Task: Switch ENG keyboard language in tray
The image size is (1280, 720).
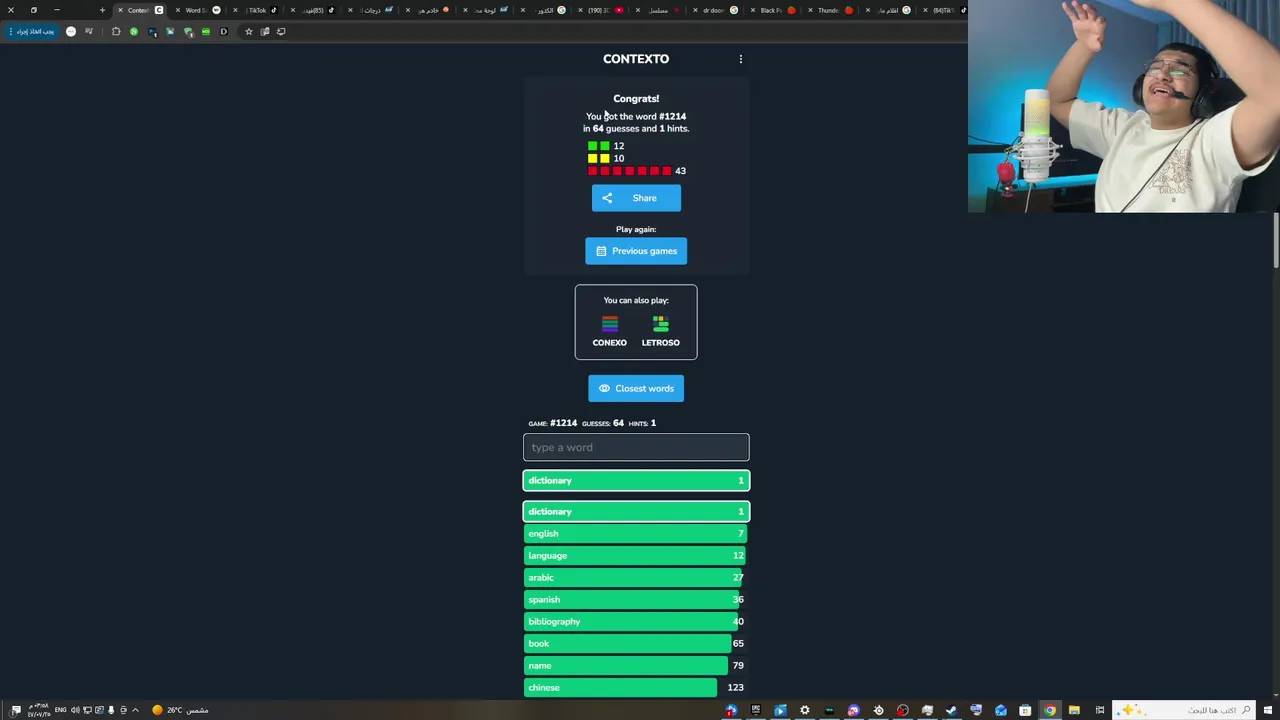Action: (60, 710)
